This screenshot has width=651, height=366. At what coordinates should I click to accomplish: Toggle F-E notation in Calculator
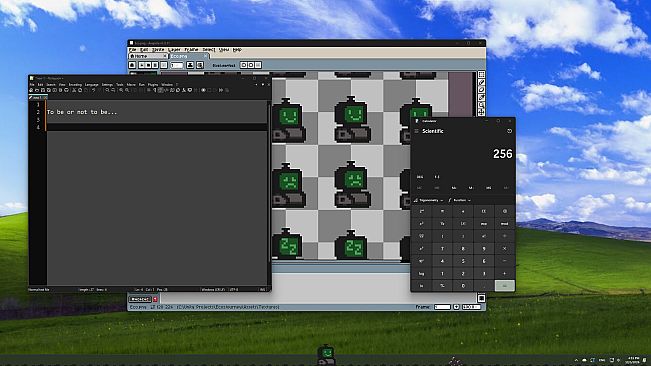437,177
